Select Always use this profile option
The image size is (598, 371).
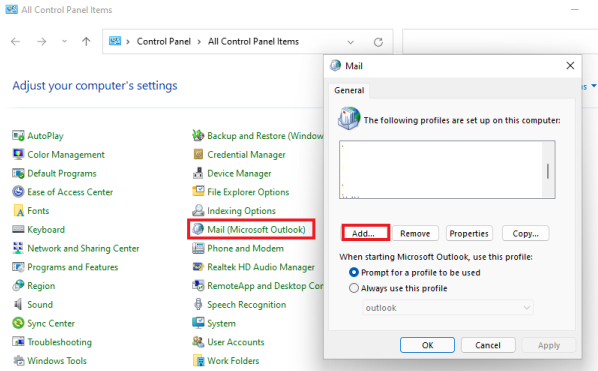[398, 288]
